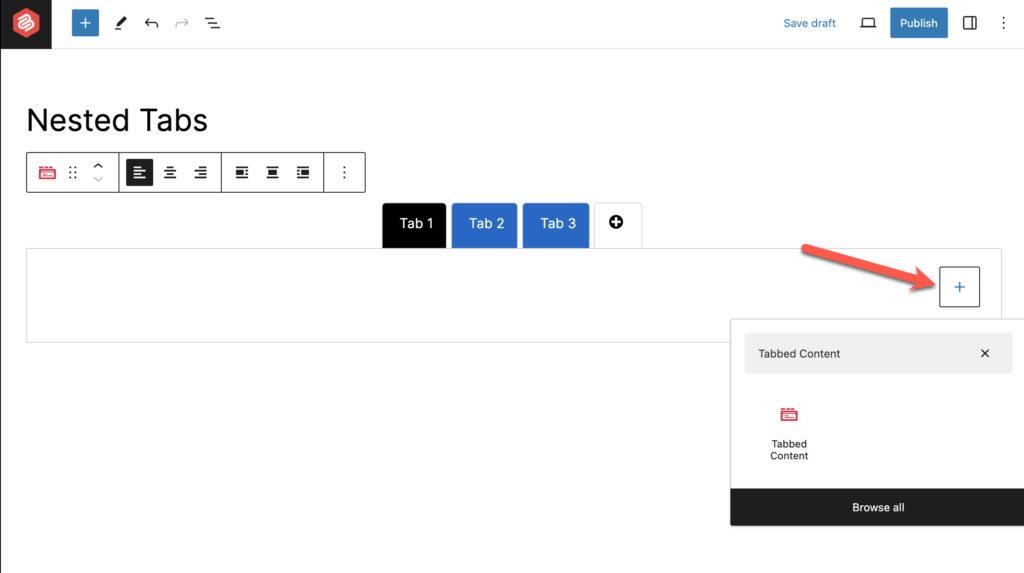The image size is (1024, 573).
Task: Switch to Tab 3
Action: click(x=556, y=225)
